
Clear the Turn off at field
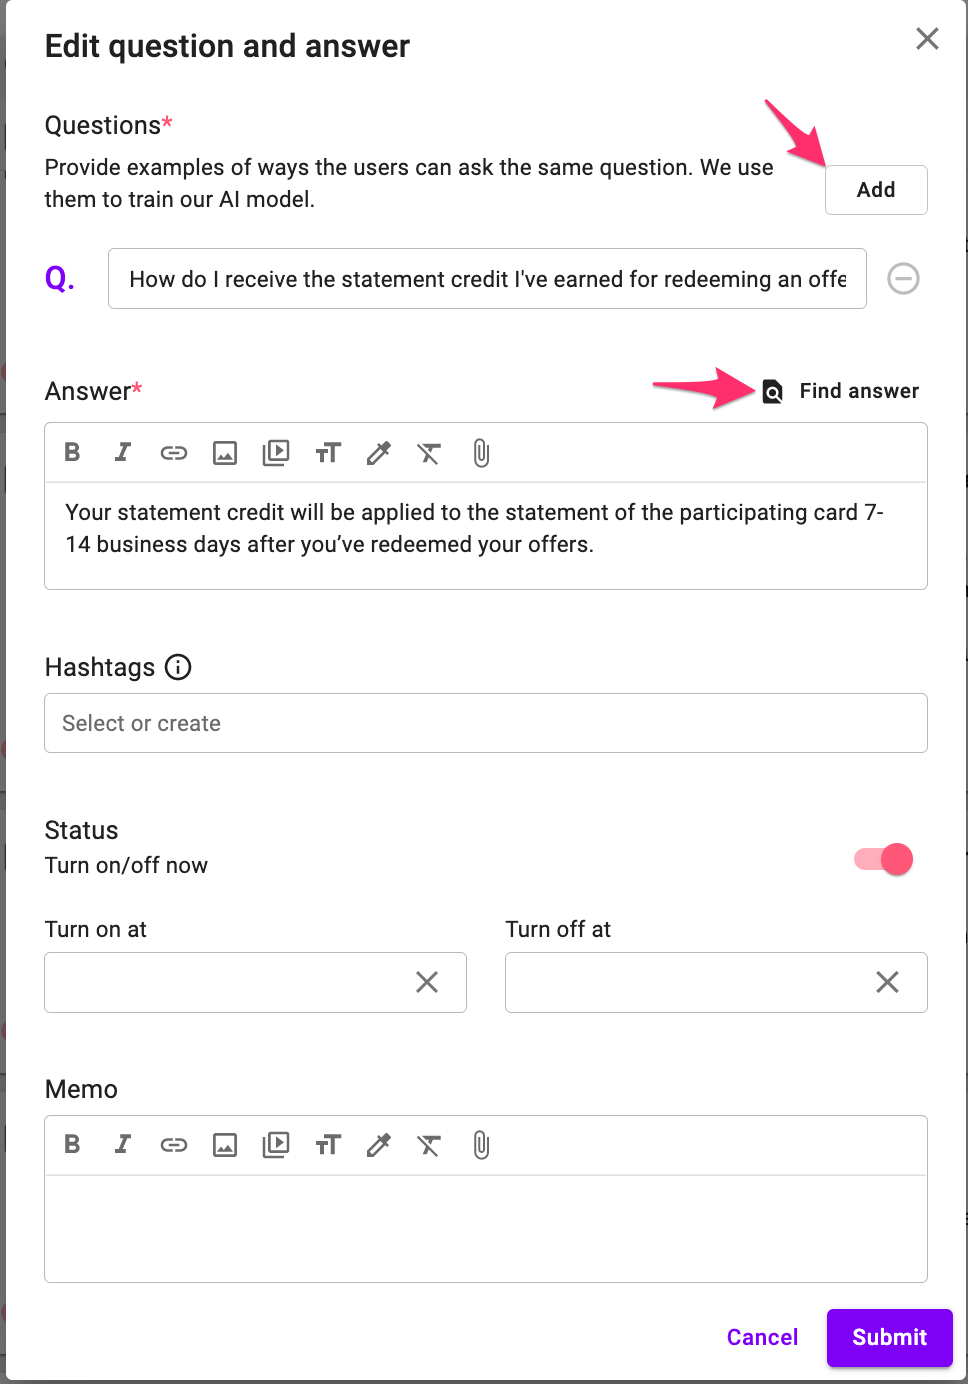pyautogui.click(x=887, y=982)
